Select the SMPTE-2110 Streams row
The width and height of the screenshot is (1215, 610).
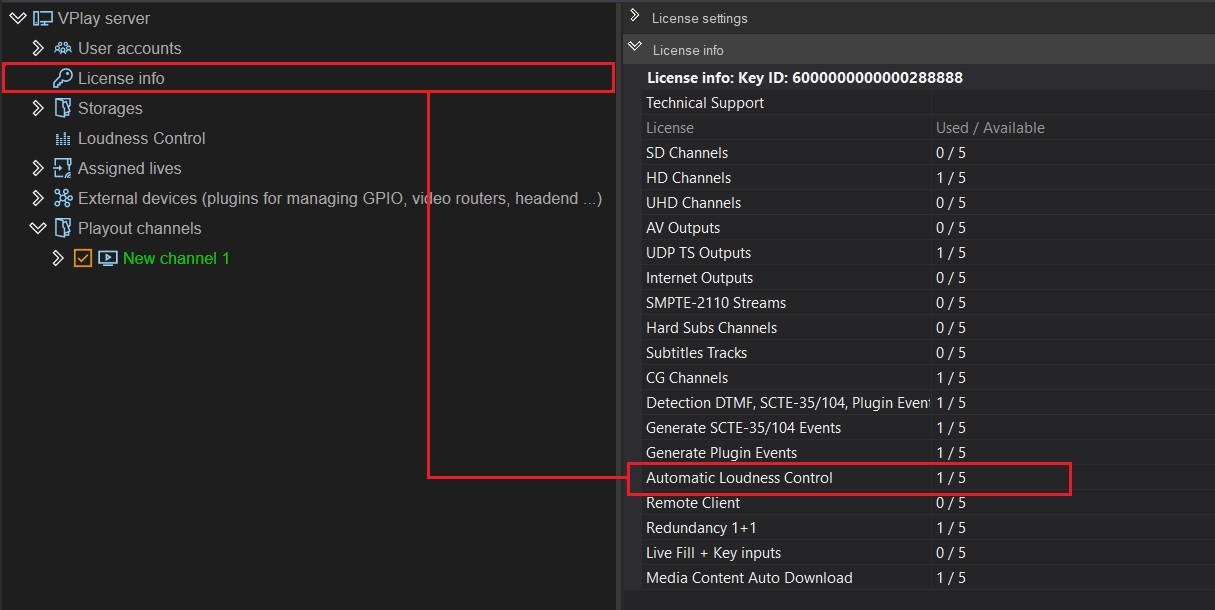tap(928, 303)
